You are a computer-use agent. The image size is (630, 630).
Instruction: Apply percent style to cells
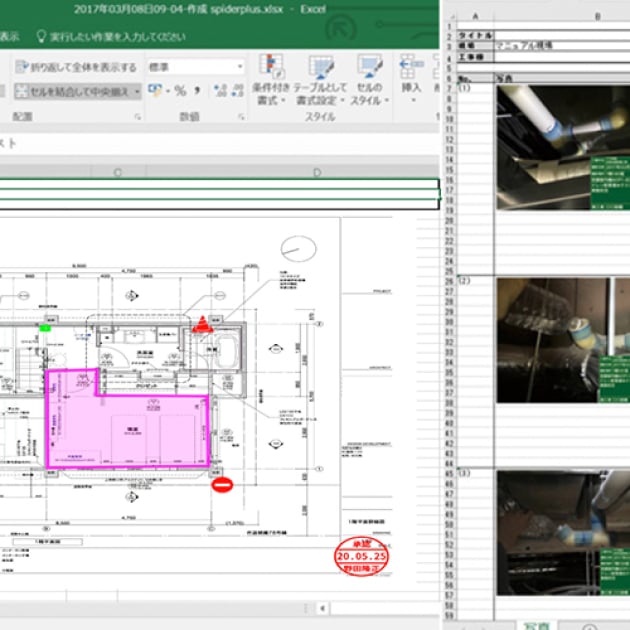[x=180, y=91]
